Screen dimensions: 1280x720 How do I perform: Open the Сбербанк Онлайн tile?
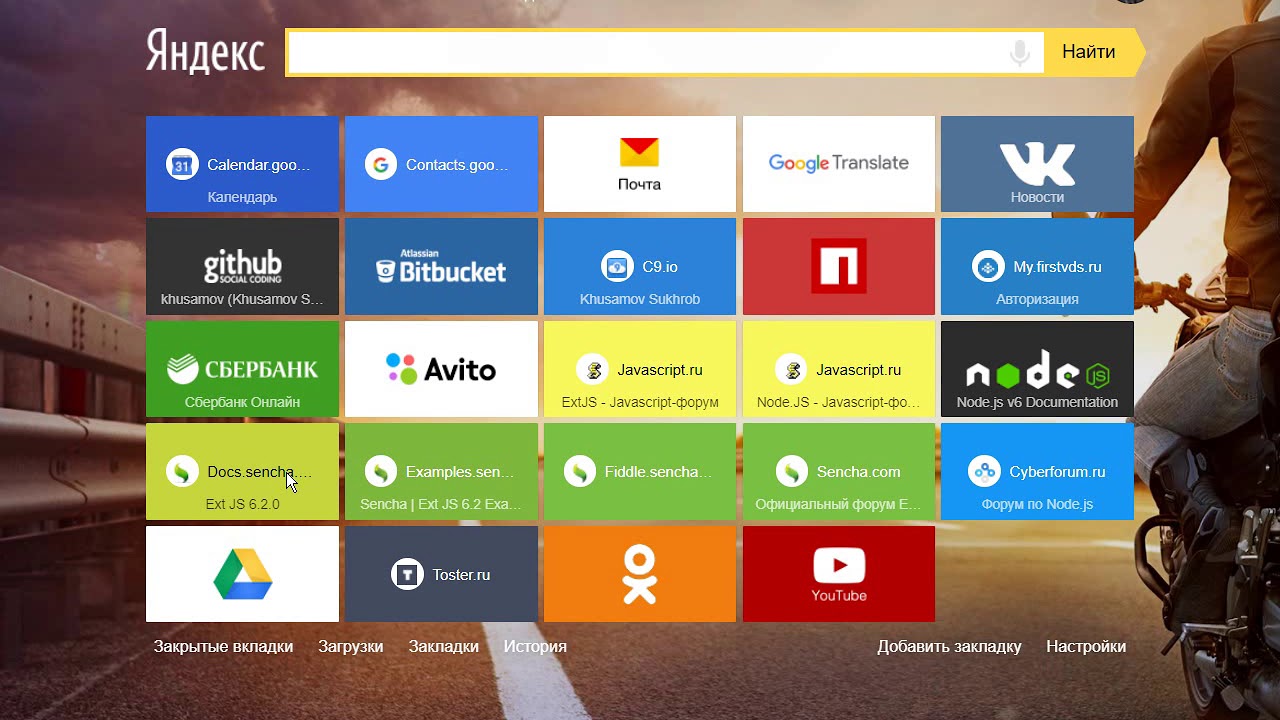click(x=242, y=369)
